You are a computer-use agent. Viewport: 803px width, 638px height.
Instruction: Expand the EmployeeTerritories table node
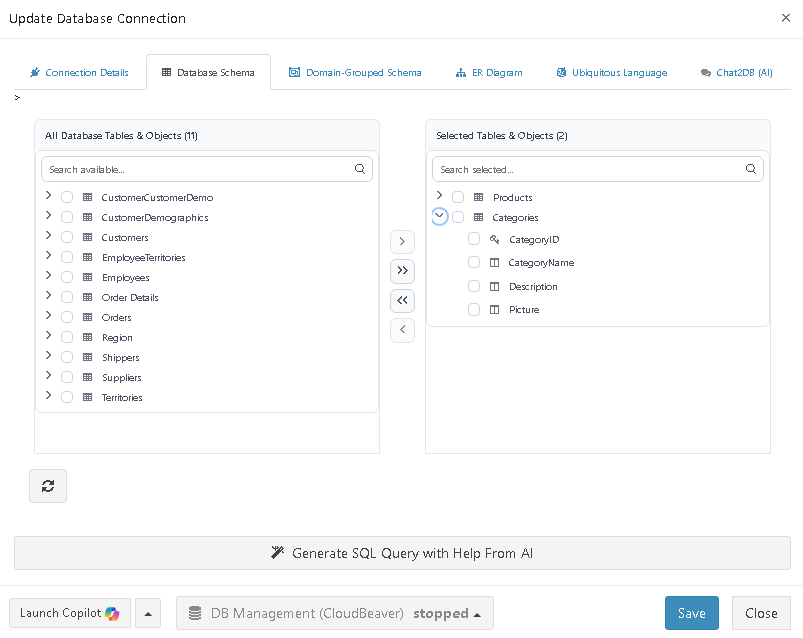[x=48, y=255]
